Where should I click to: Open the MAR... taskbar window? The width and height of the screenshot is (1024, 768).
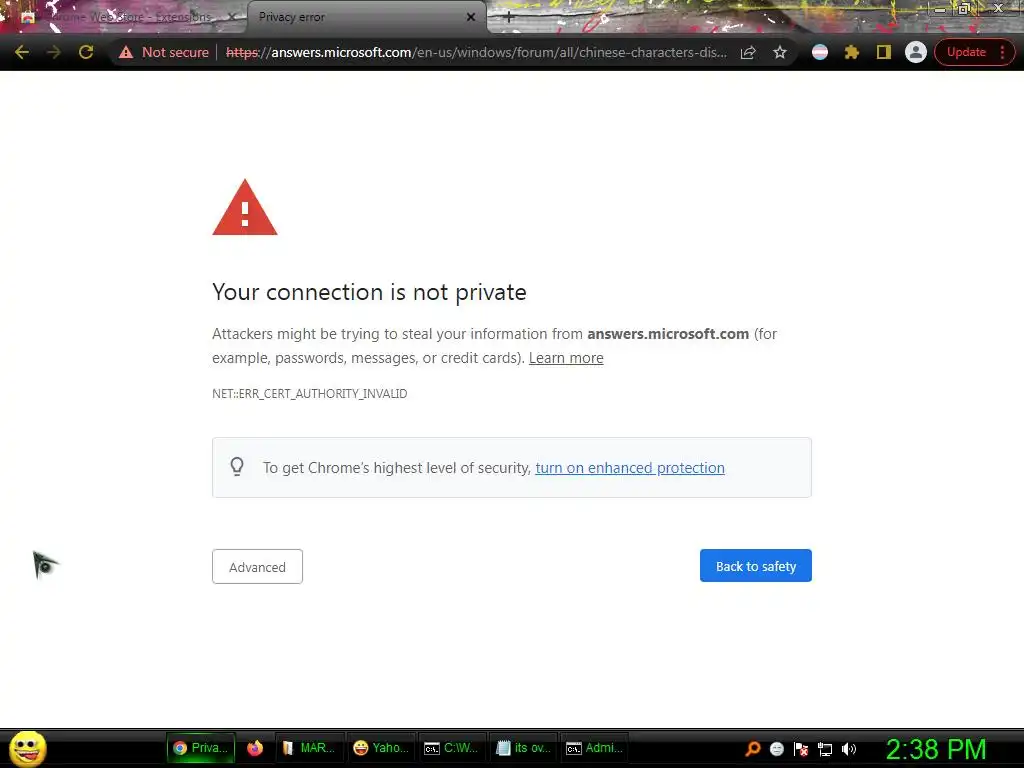308,748
